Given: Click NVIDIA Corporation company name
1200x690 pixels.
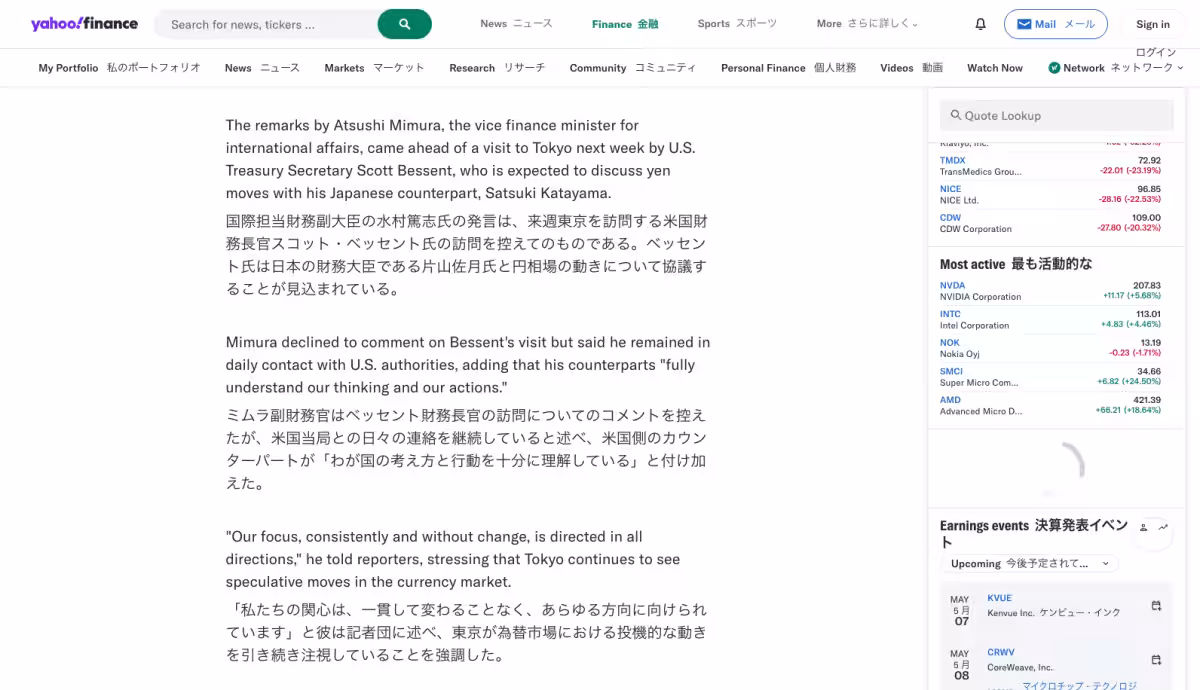Looking at the screenshot, I should click(x=981, y=297).
